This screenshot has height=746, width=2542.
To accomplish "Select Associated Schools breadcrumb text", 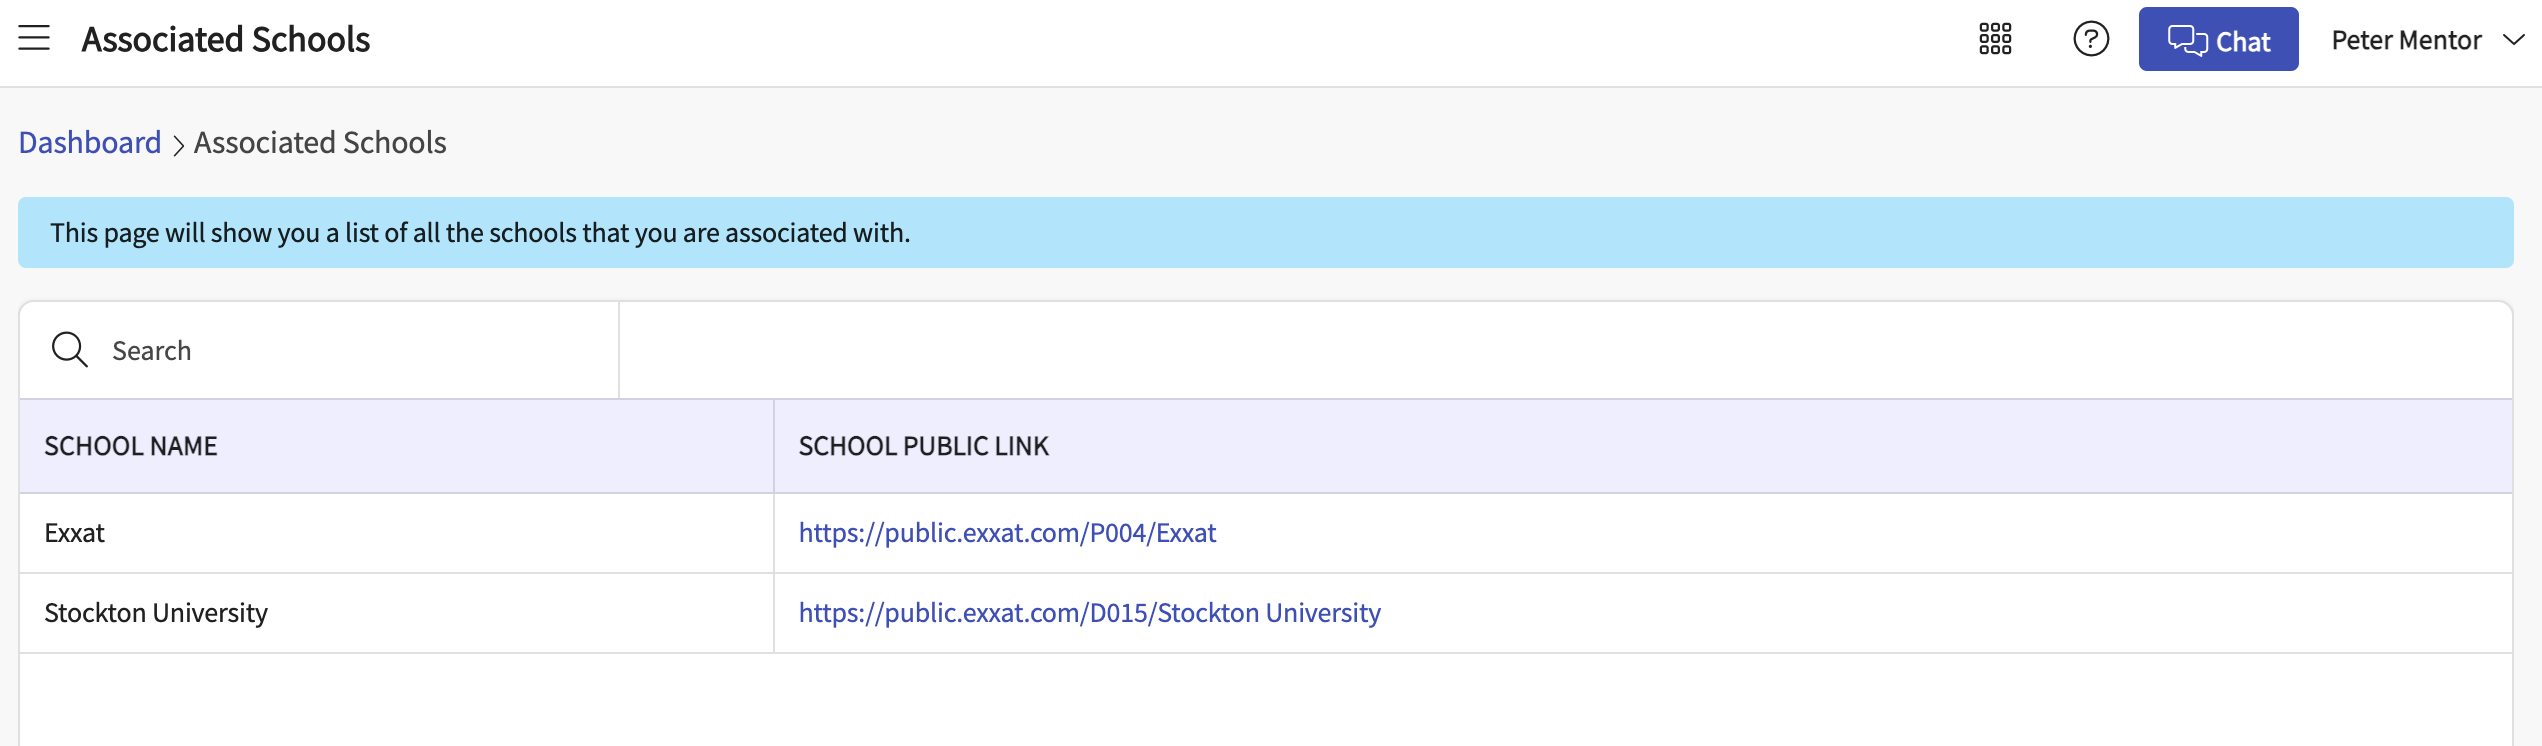I will [320, 143].
